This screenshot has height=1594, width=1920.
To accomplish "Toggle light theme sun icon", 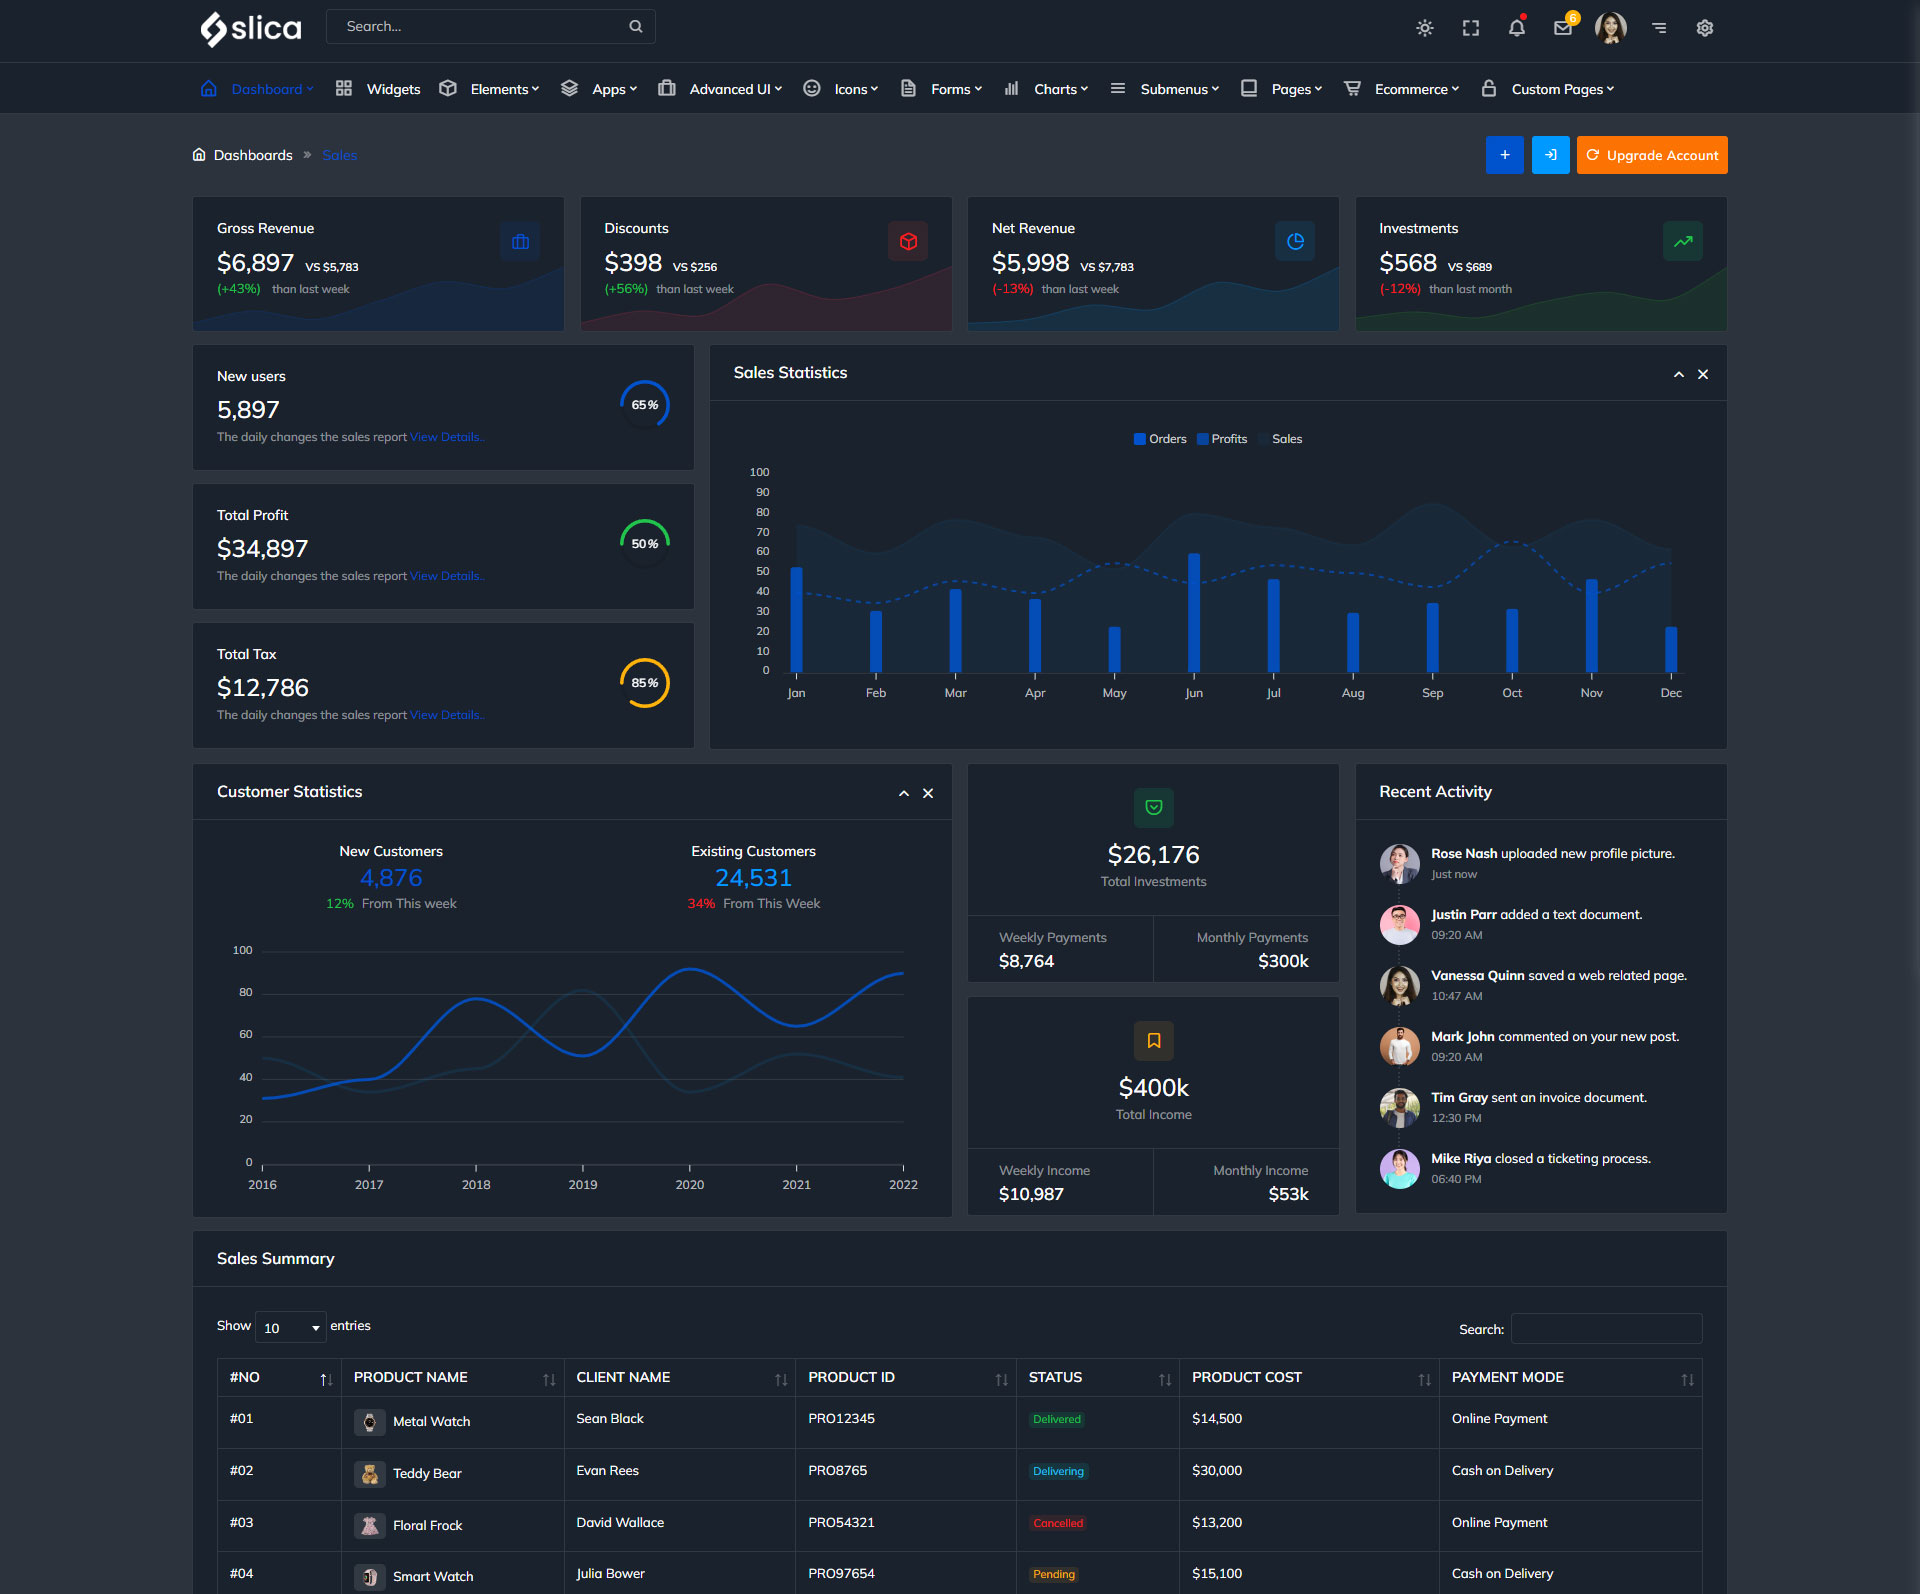I will click(x=1425, y=28).
